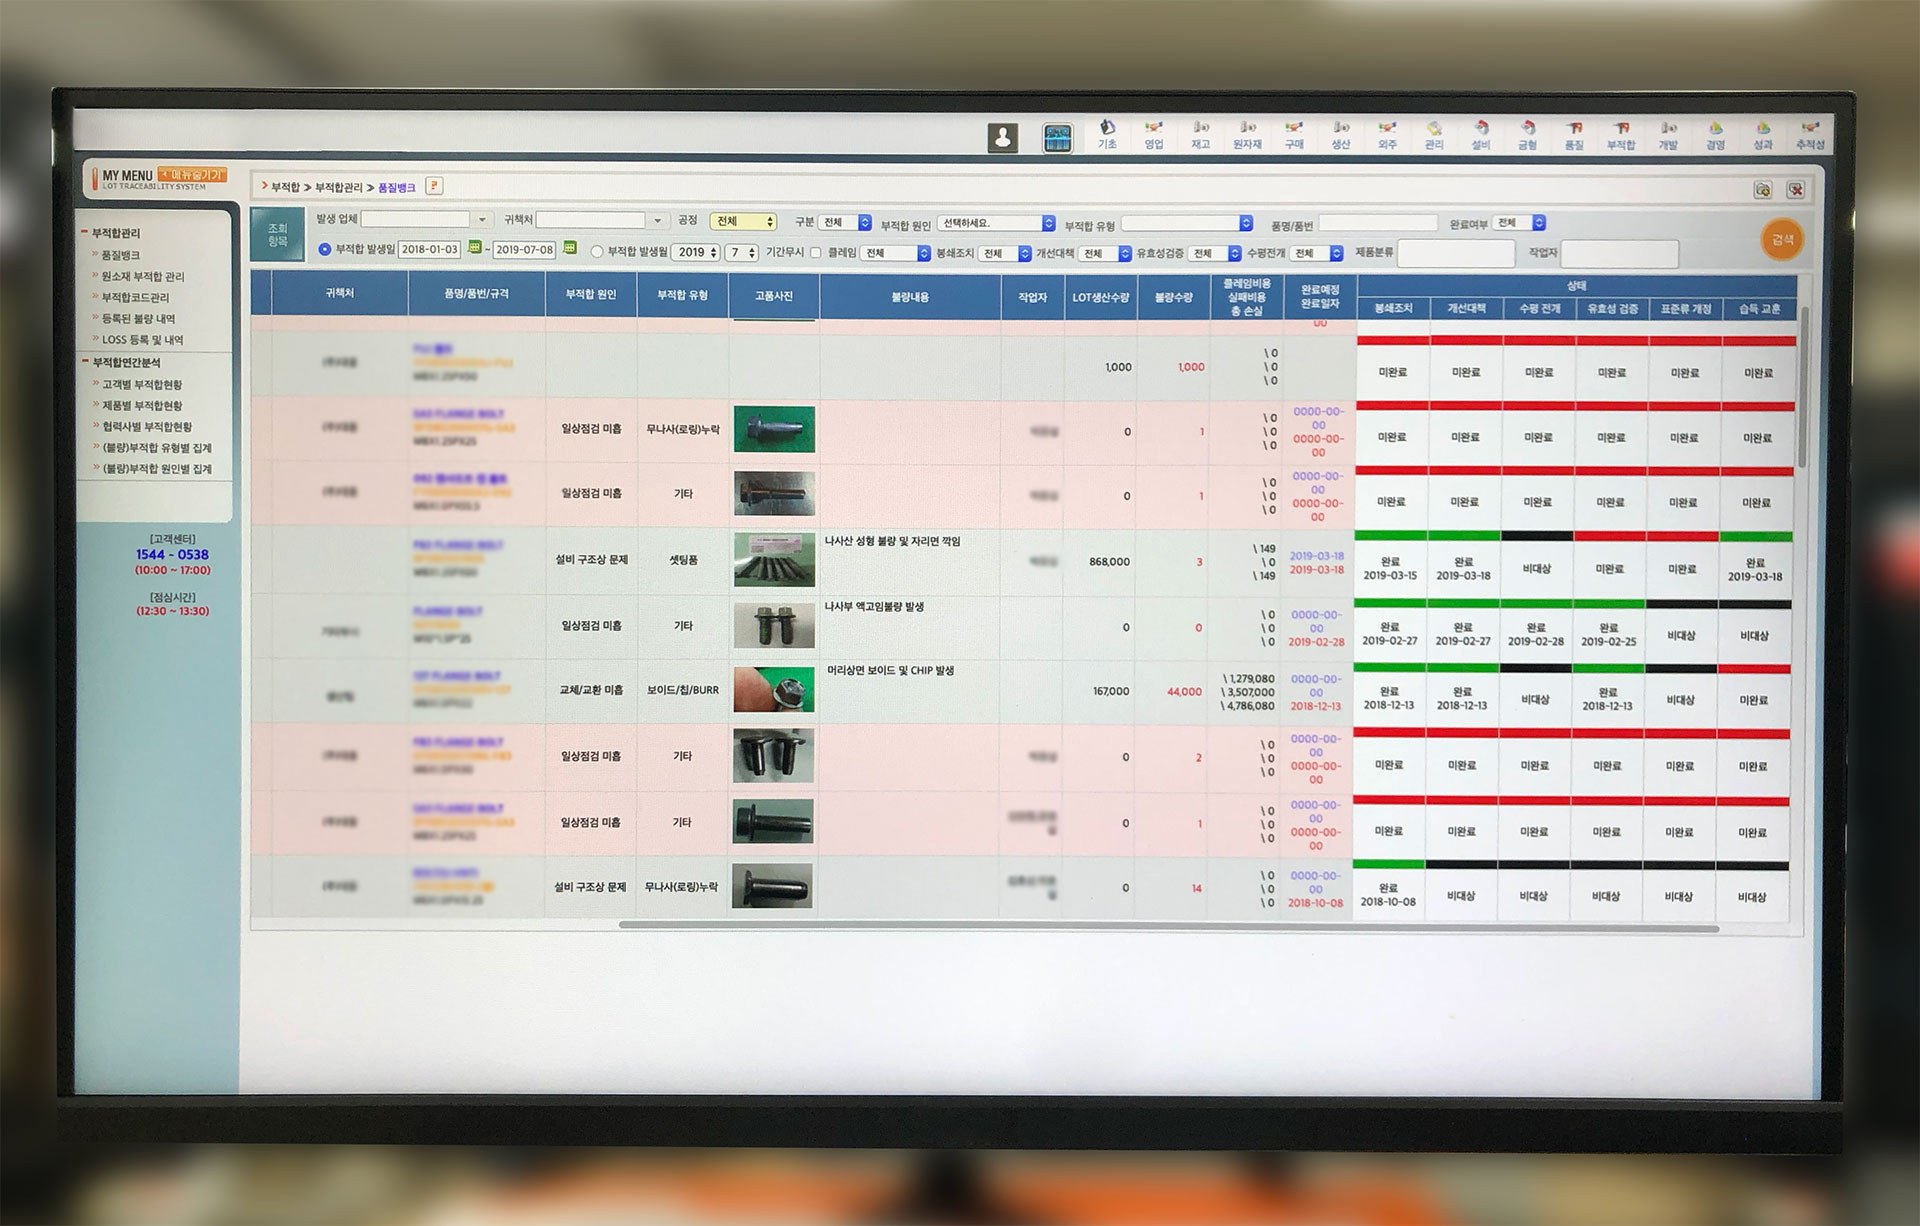Open the 품질 module icon in top toolbar
The image size is (1920, 1226).
point(1574,135)
